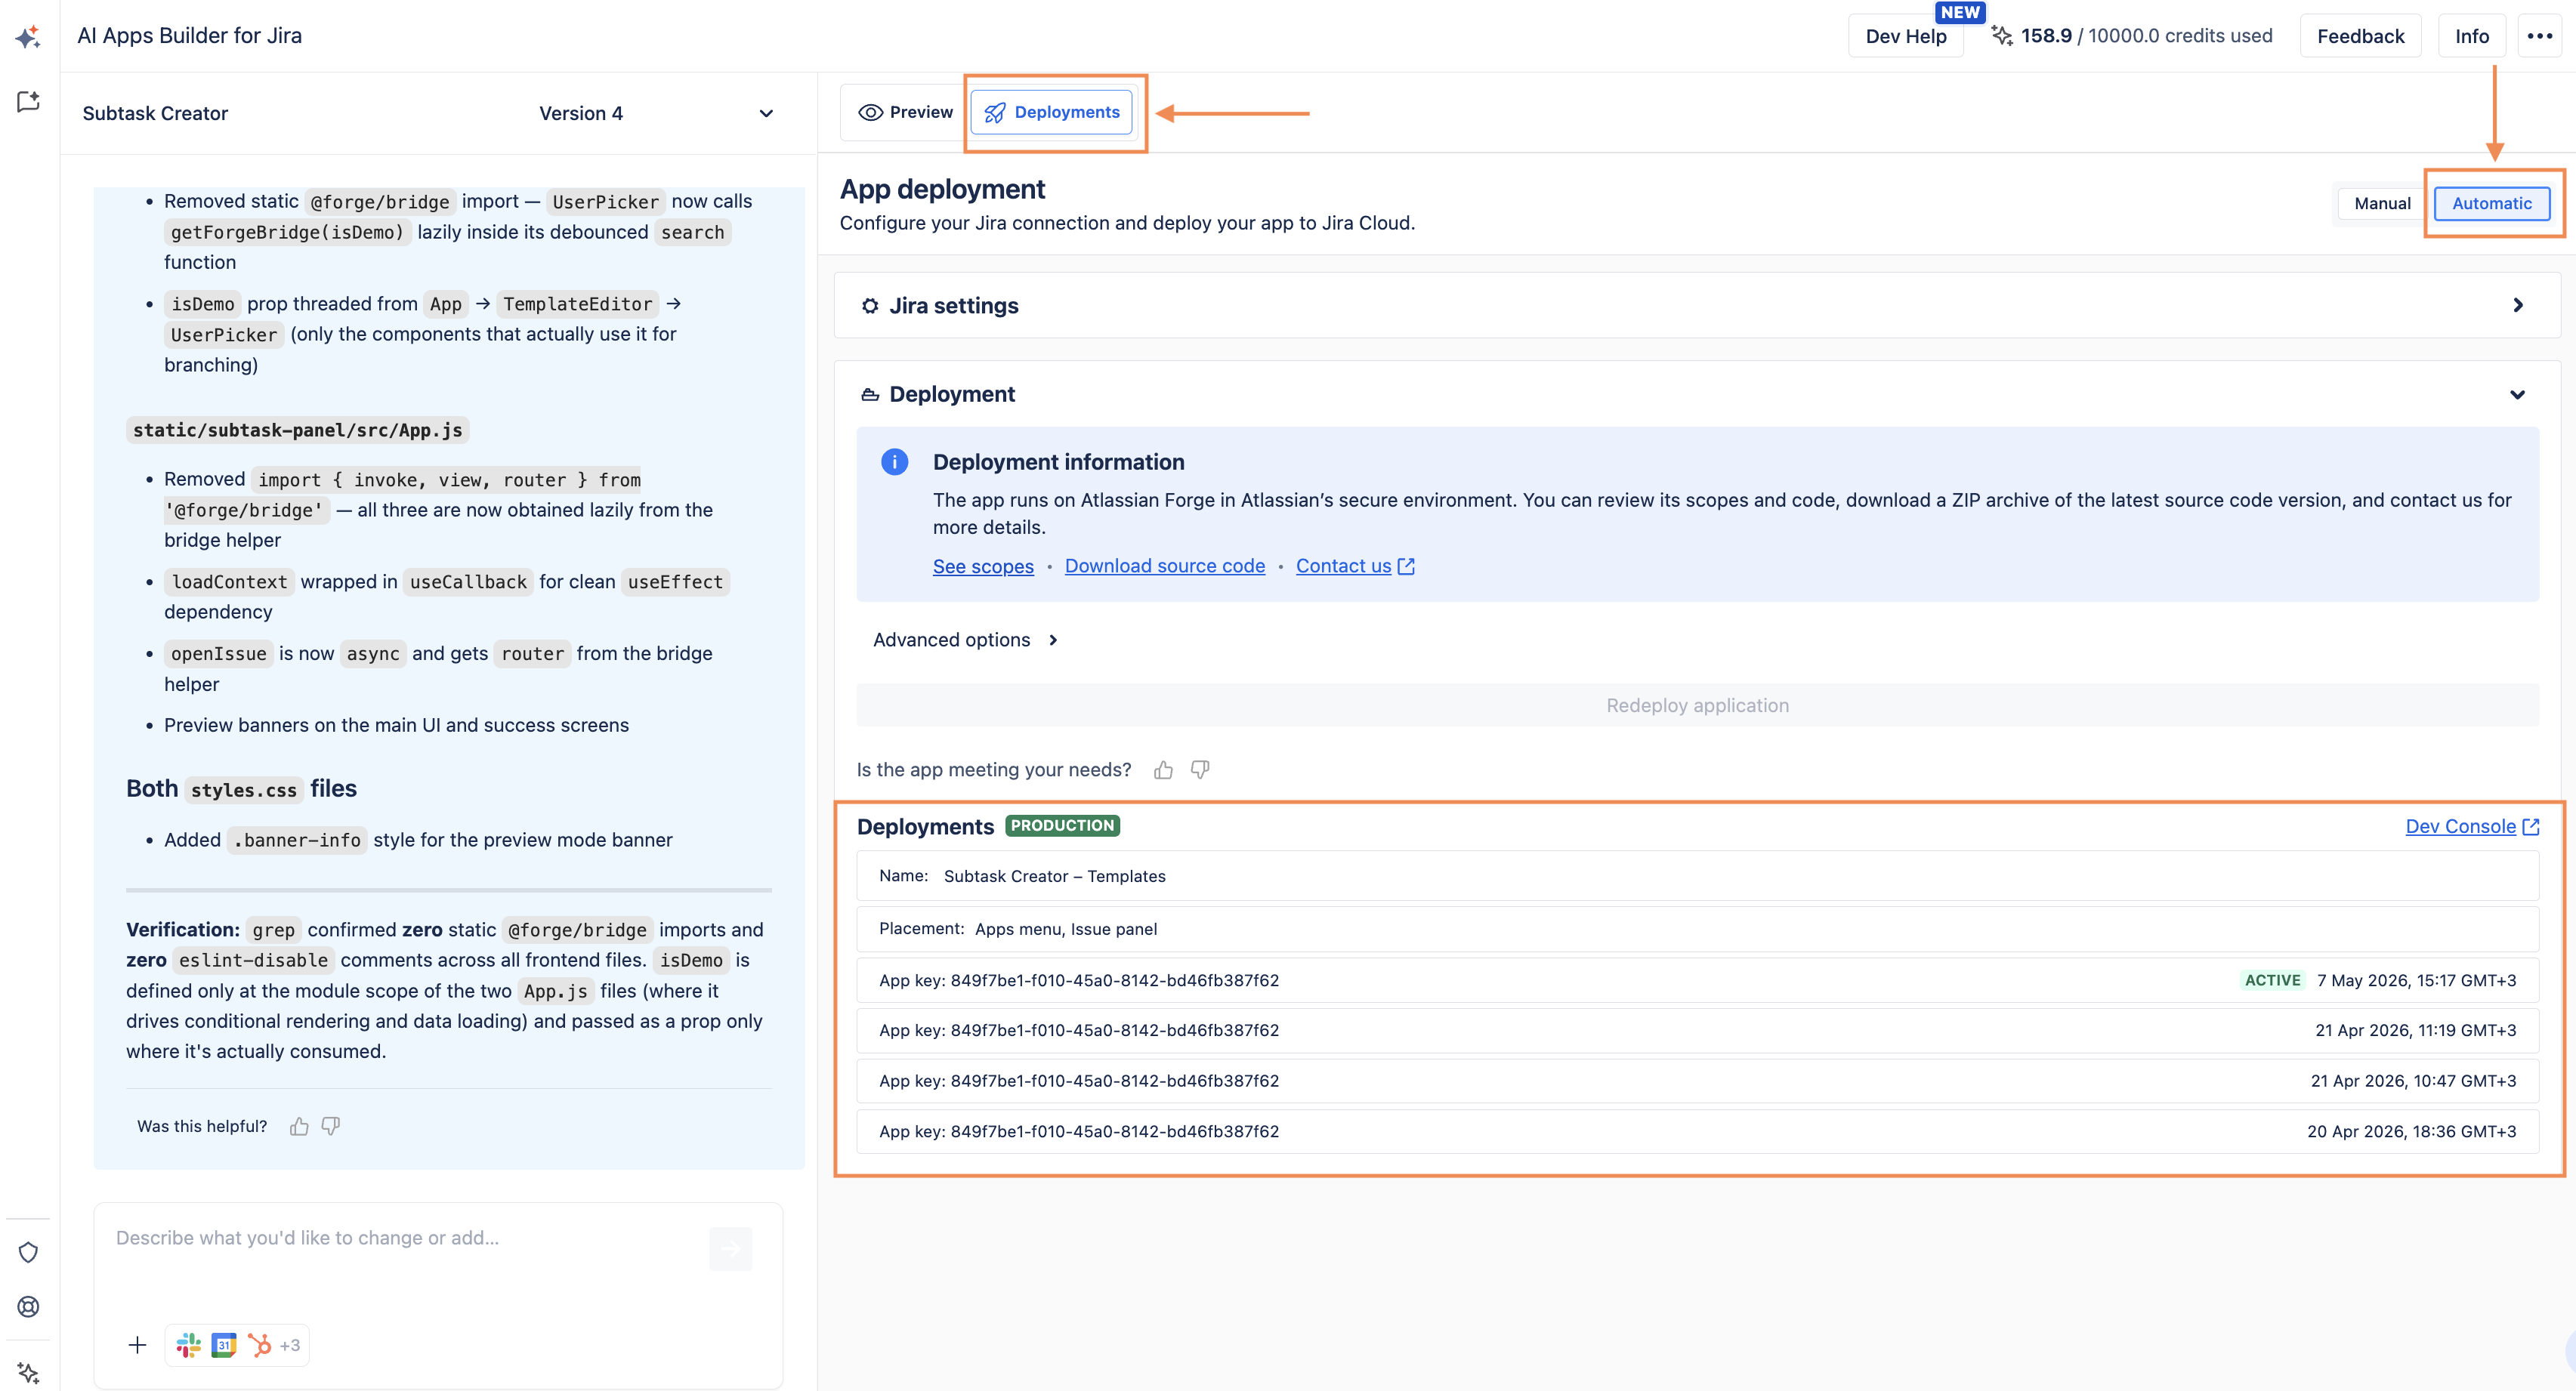Thumbs up 'Is the app meeting your needs?'
This screenshot has height=1391, width=2576.
pyautogui.click(x=1163, y=769)
